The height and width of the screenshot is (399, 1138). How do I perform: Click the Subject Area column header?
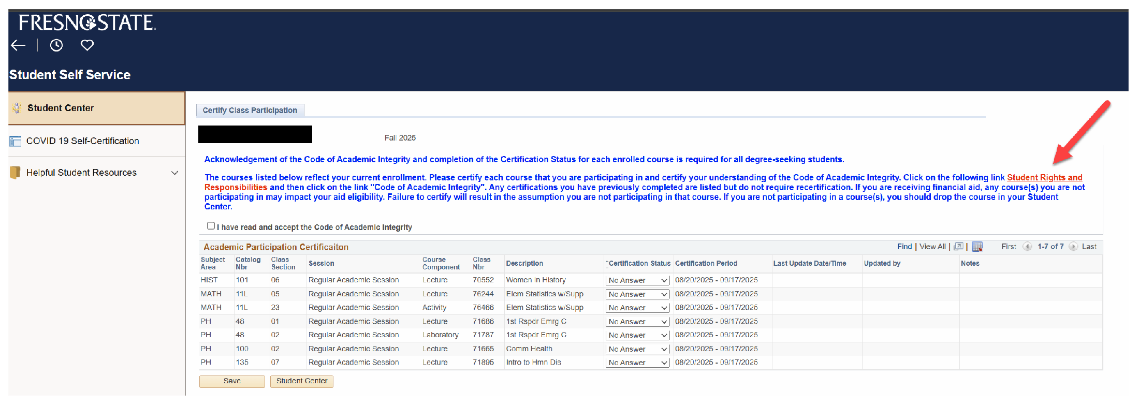(213, 263)
